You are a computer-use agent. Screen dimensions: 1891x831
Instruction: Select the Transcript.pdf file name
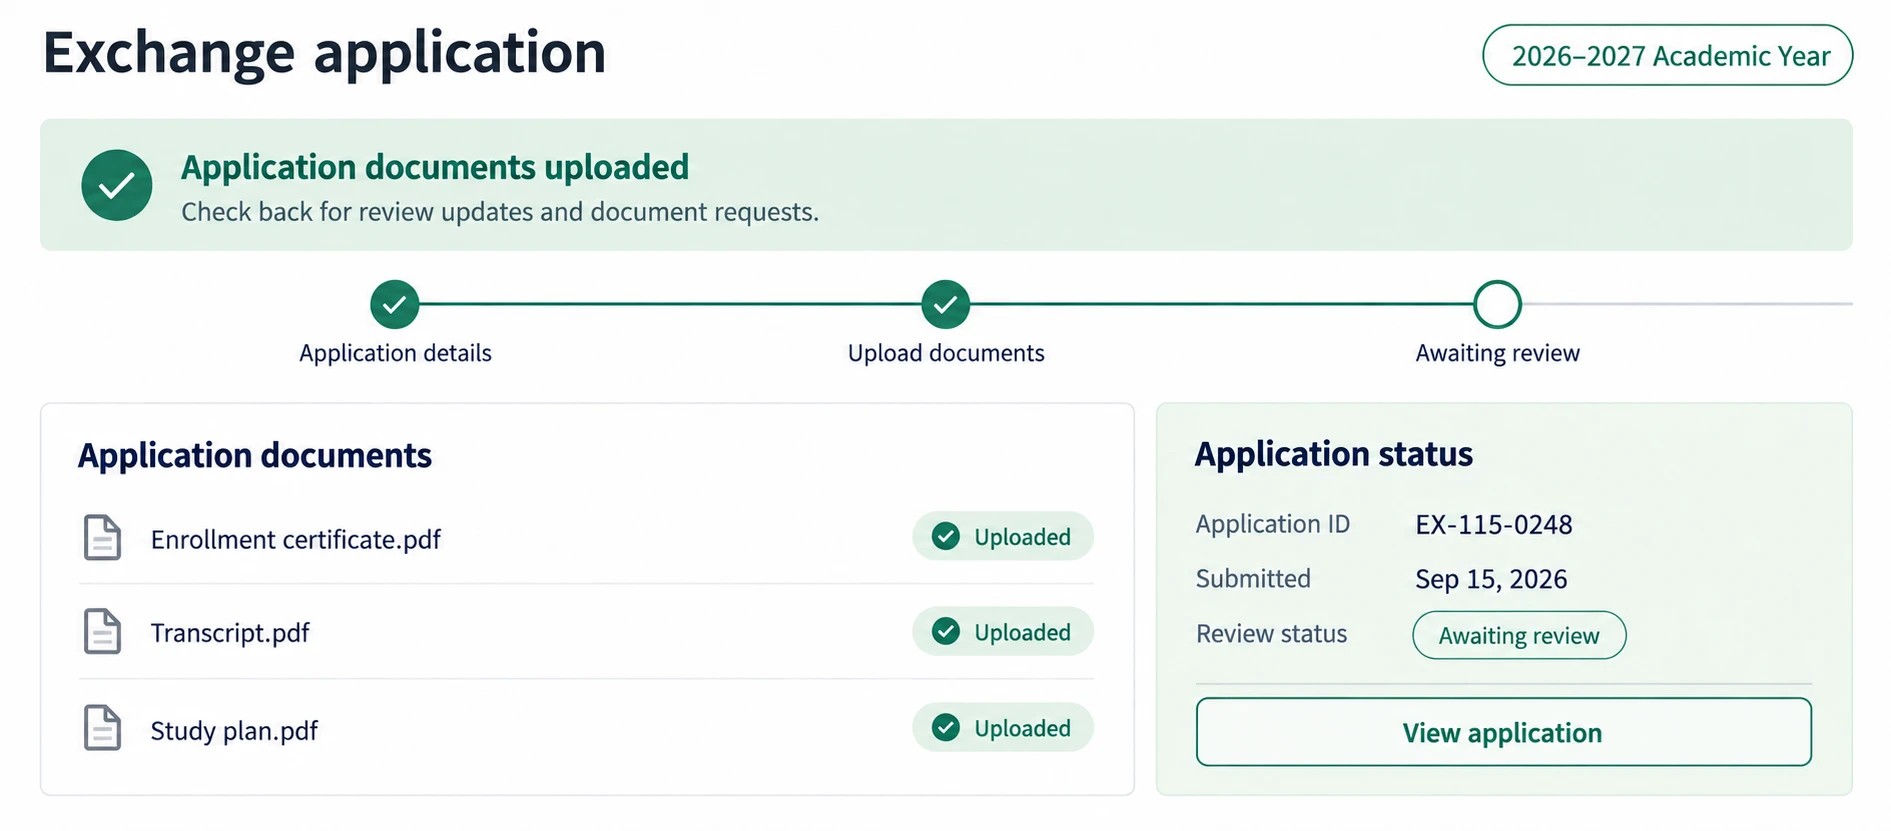point(230,633)
